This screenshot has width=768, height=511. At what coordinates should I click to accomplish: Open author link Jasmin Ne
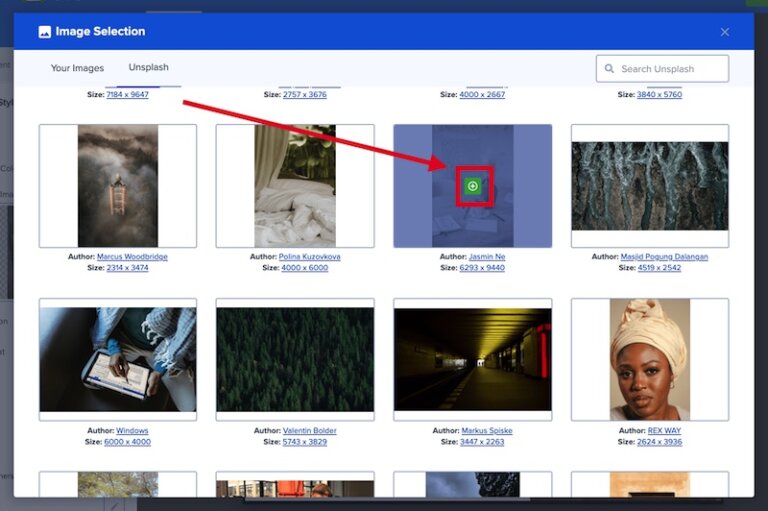(487, 257)
